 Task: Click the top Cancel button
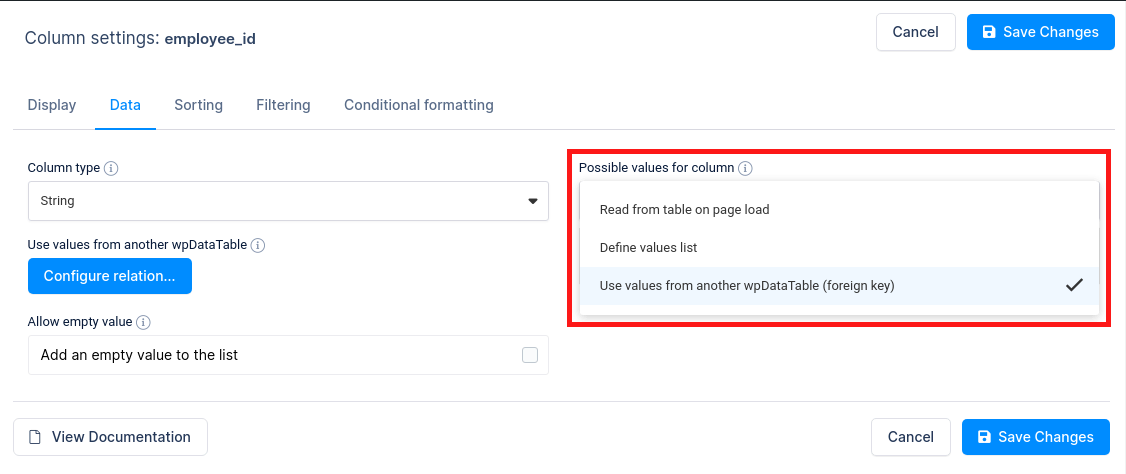click(915, 32)
